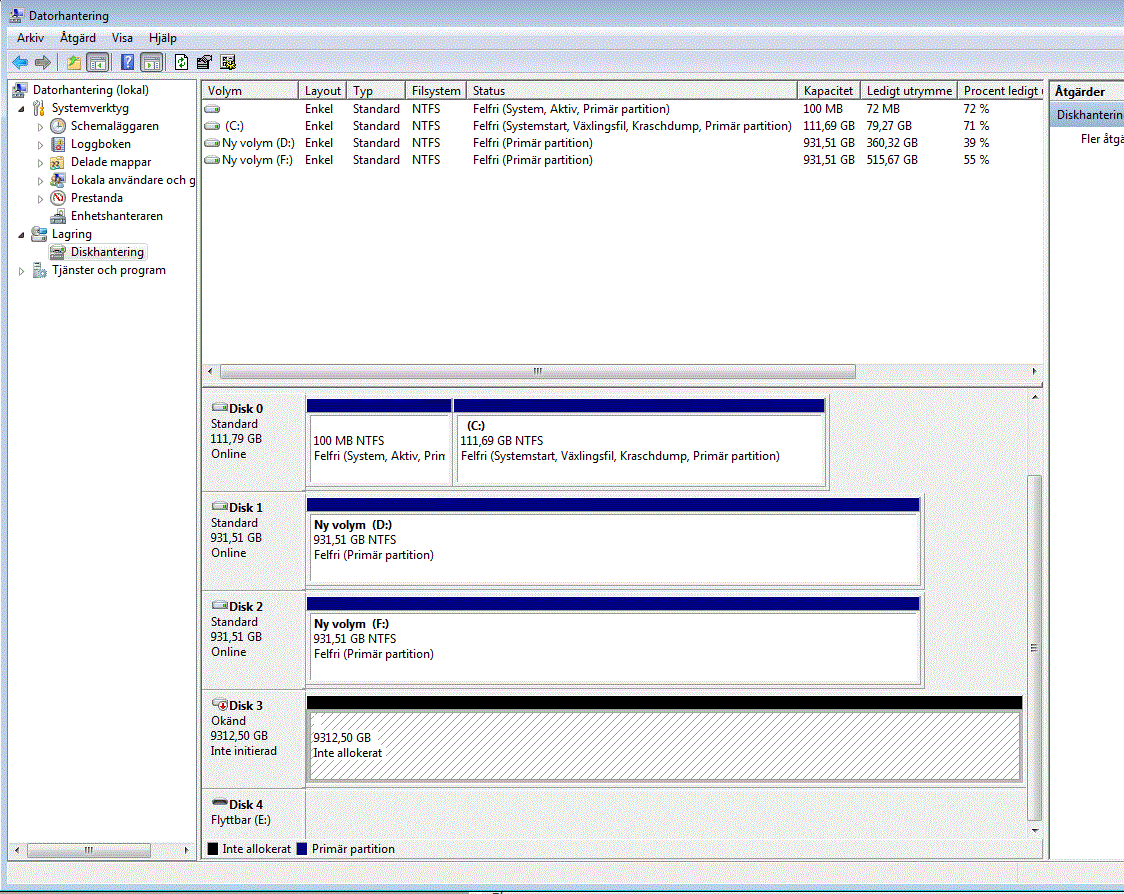Expand the Delade mappar tree node

[x=40, y=163]
